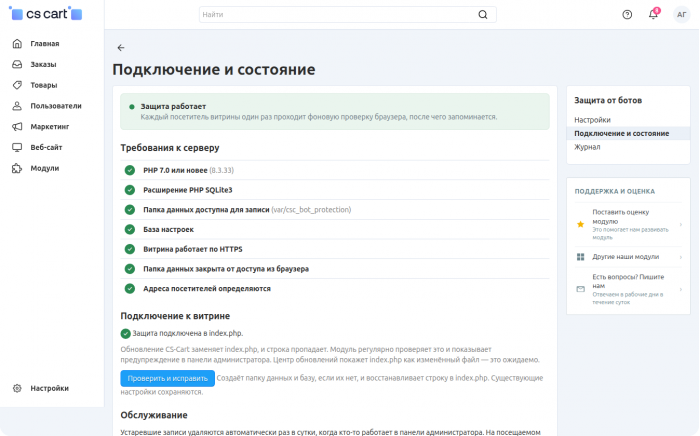Open the help question mark icon
The image size is (700, 436).
click(627, 15)
